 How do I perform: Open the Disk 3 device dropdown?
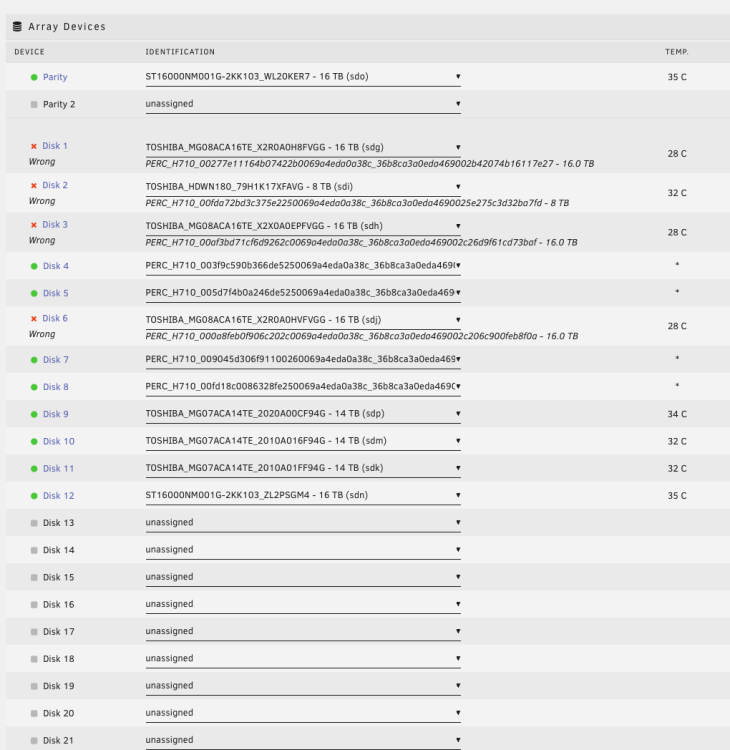[x=303, y=226]
